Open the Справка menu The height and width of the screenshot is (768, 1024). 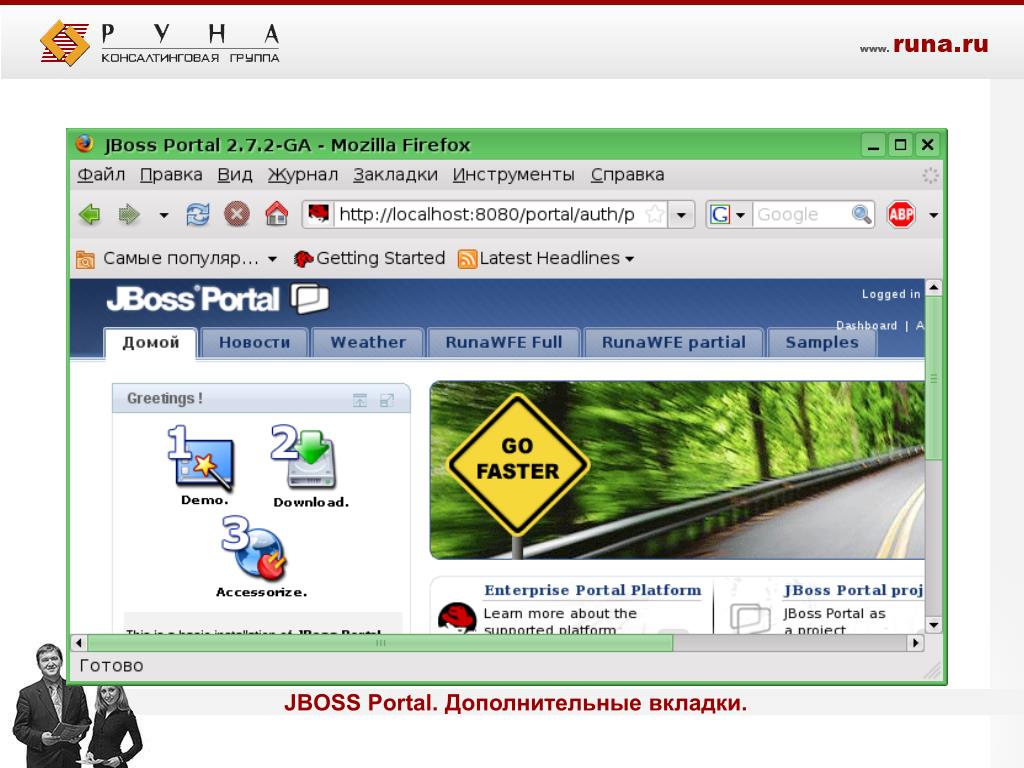click(627, 175)
